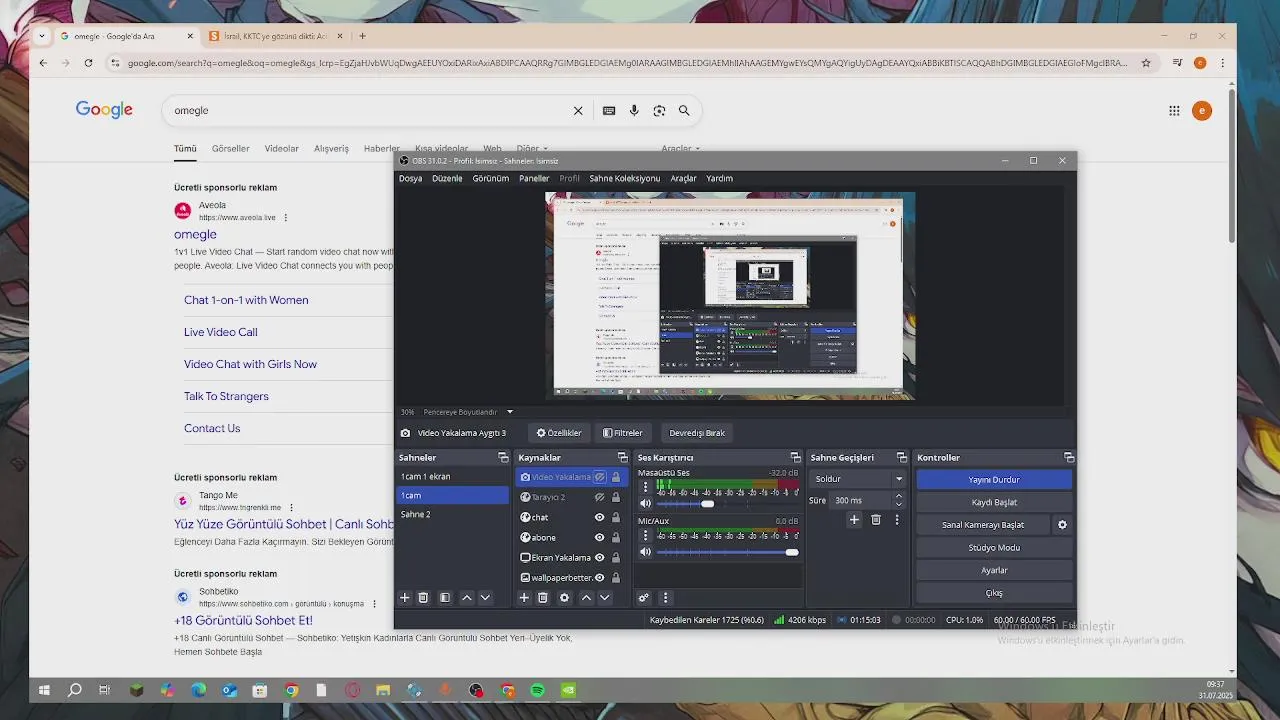The image size is (1280, 720).
Task: Toggle lock on chat source
Action: pos(616,517)
